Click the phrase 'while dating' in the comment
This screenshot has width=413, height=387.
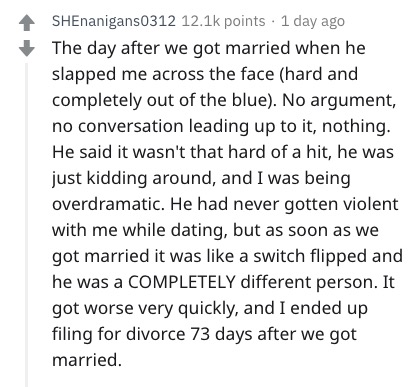175,230
